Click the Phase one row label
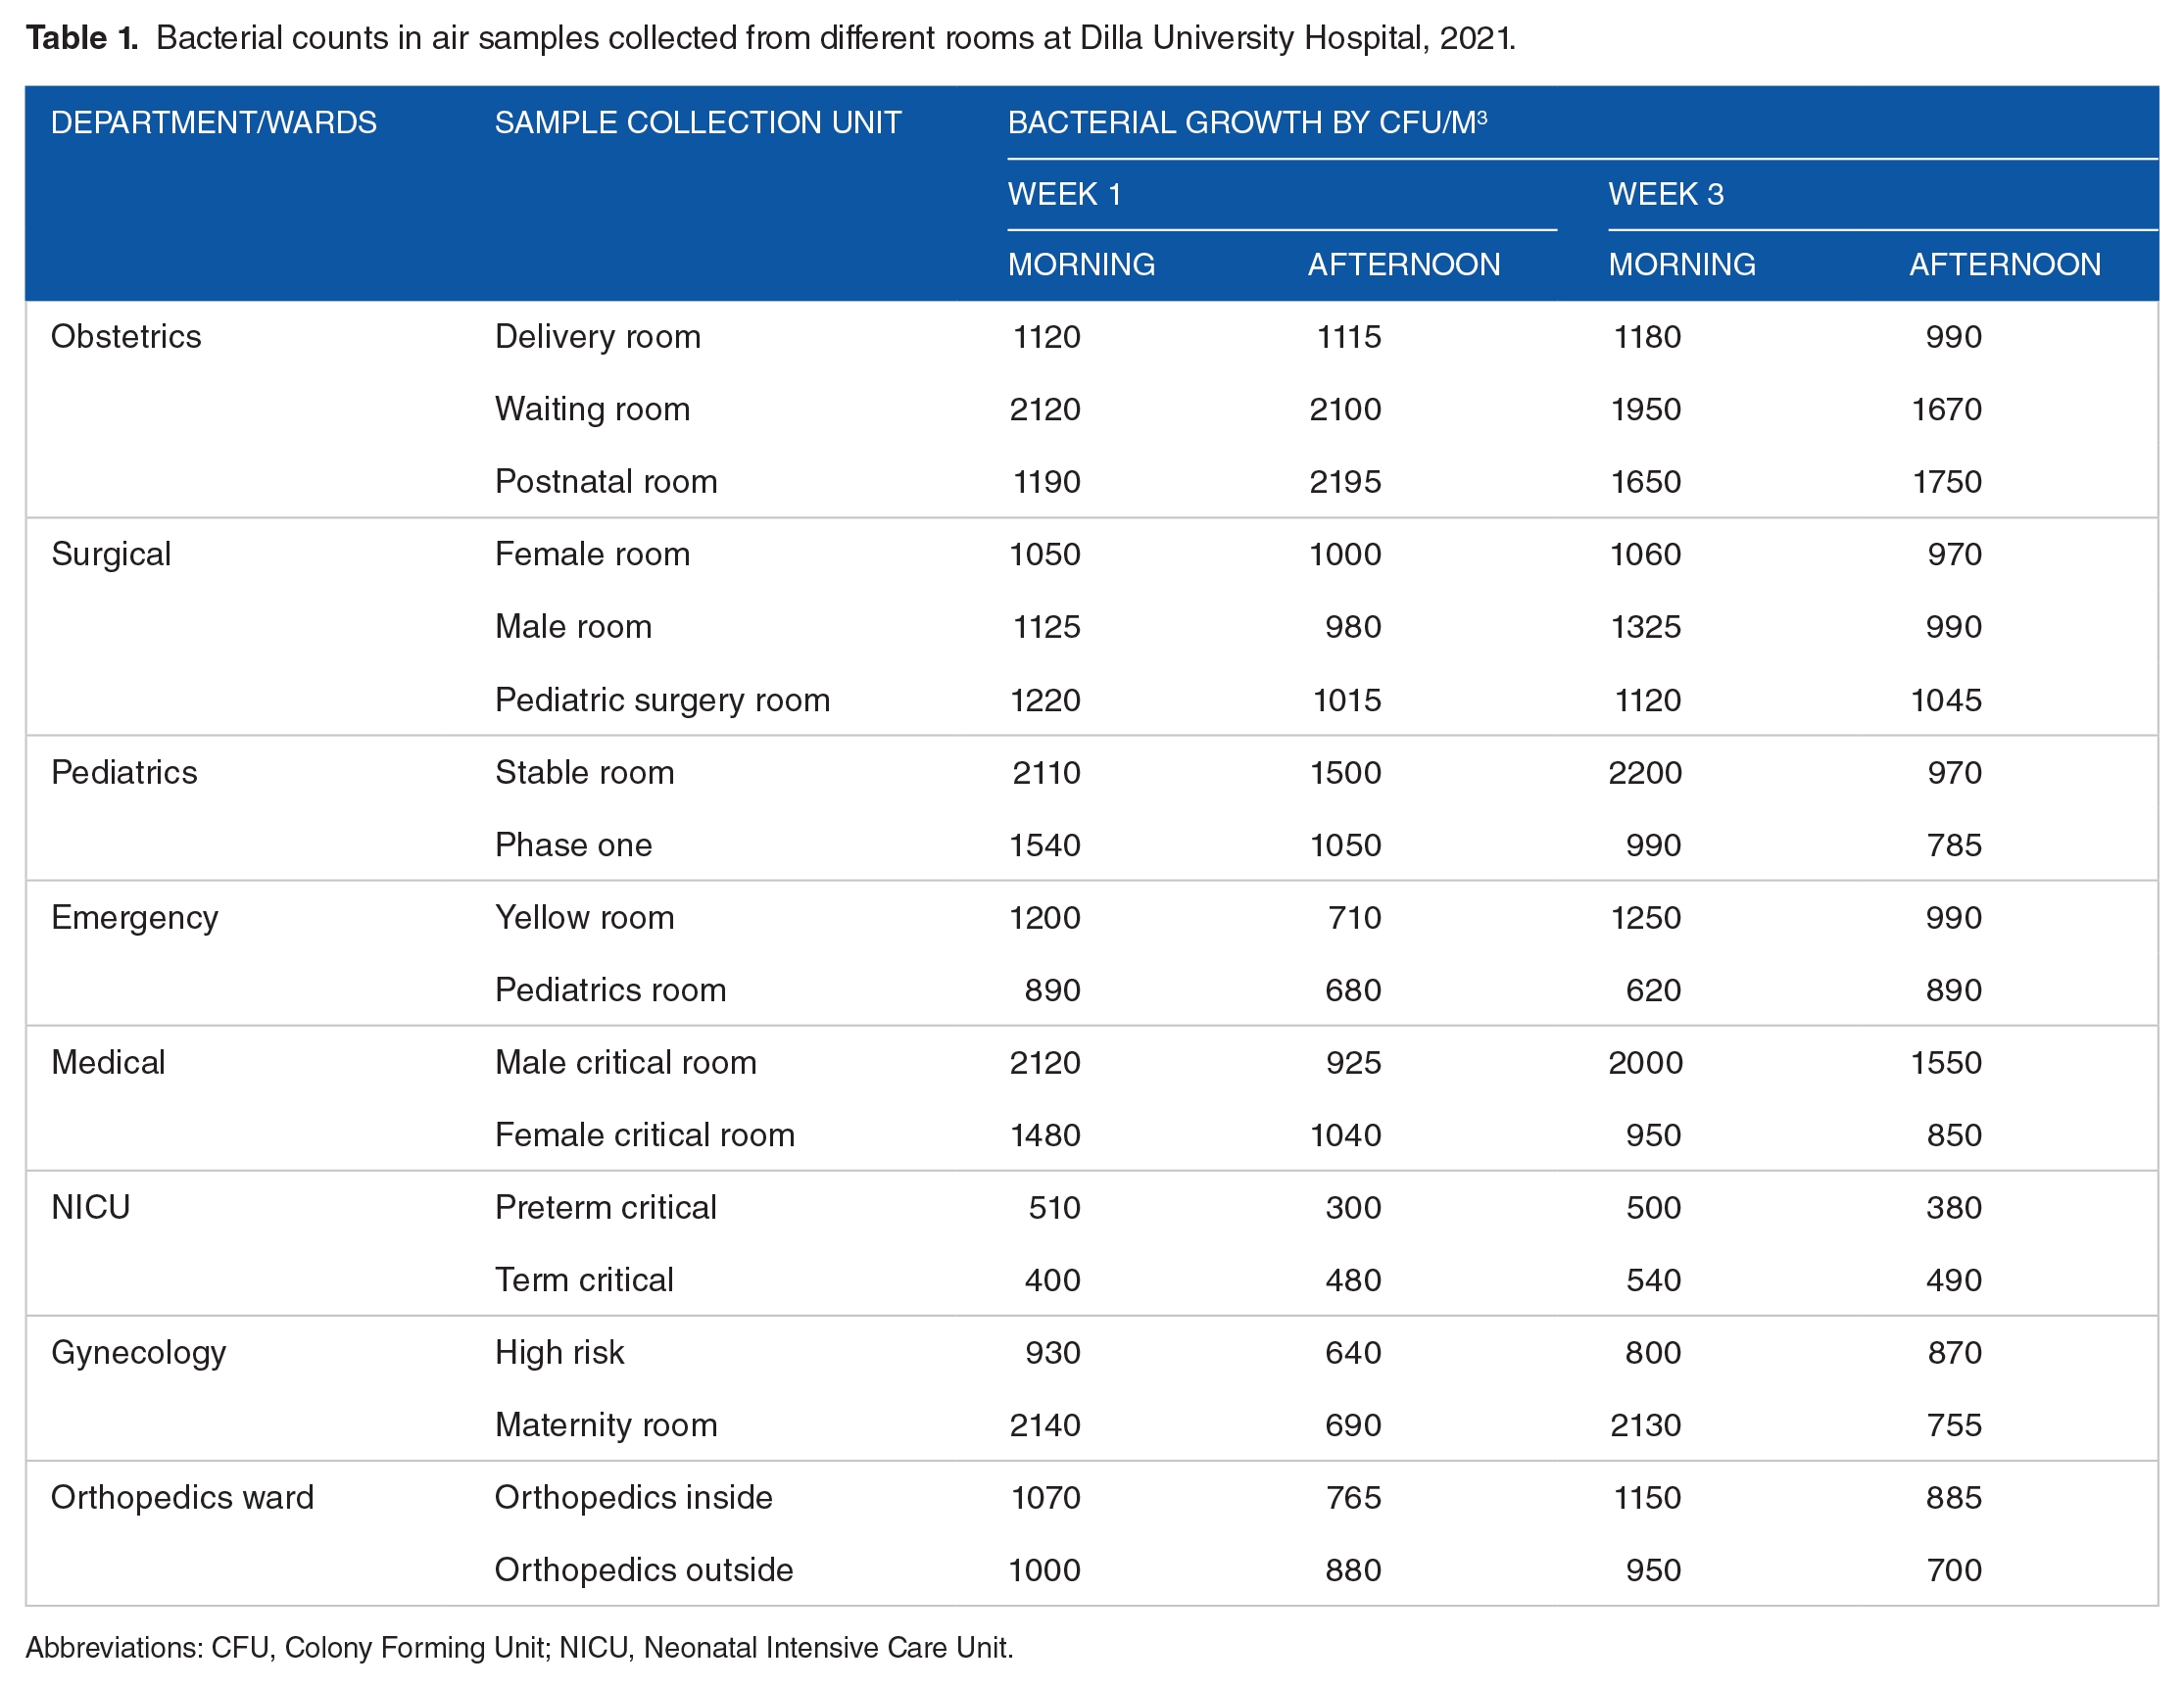 [x=573, y=845]
